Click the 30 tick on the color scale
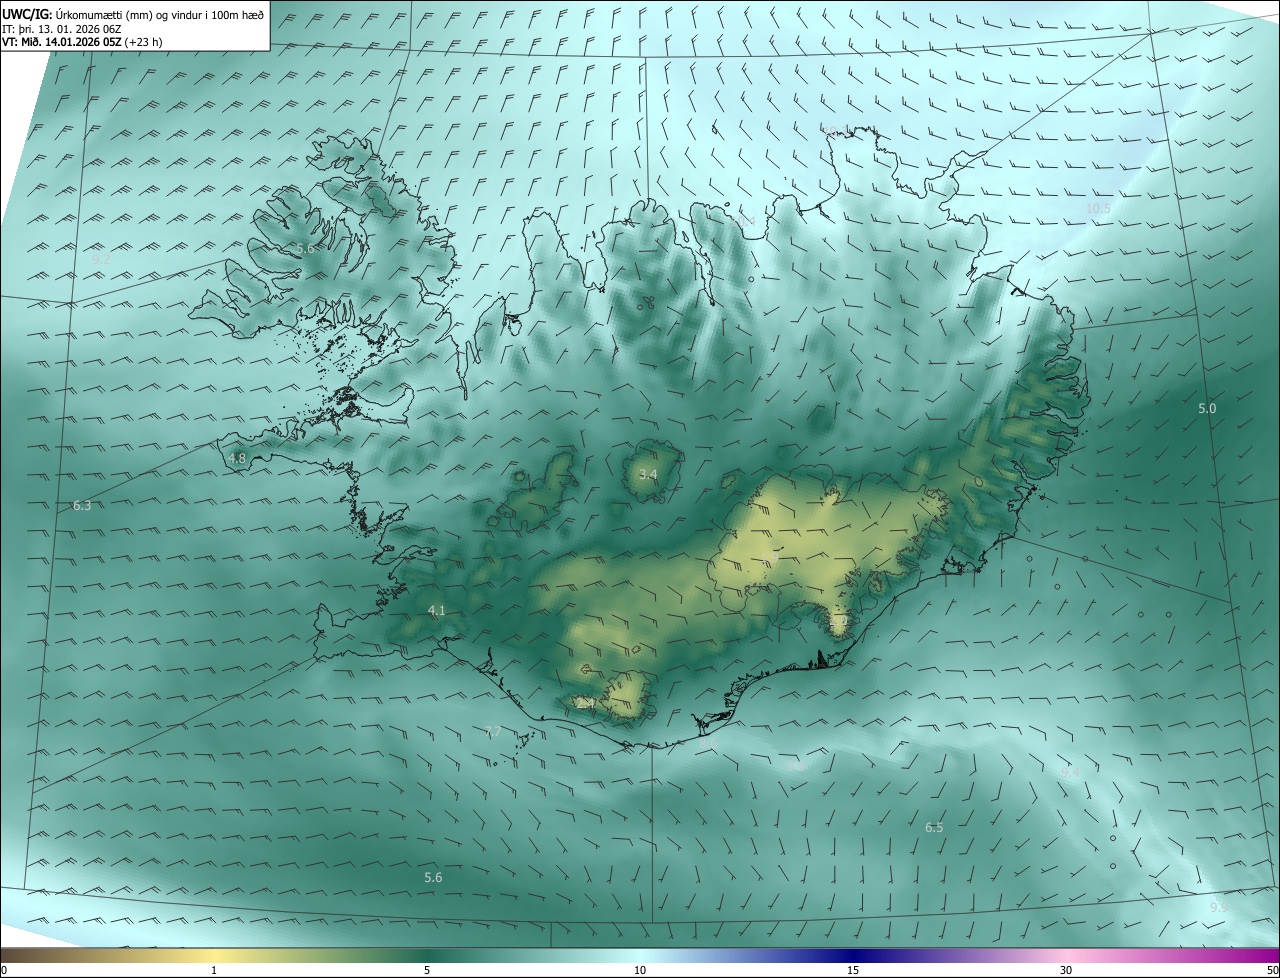1280x978 pixels. coord(1066,971)
